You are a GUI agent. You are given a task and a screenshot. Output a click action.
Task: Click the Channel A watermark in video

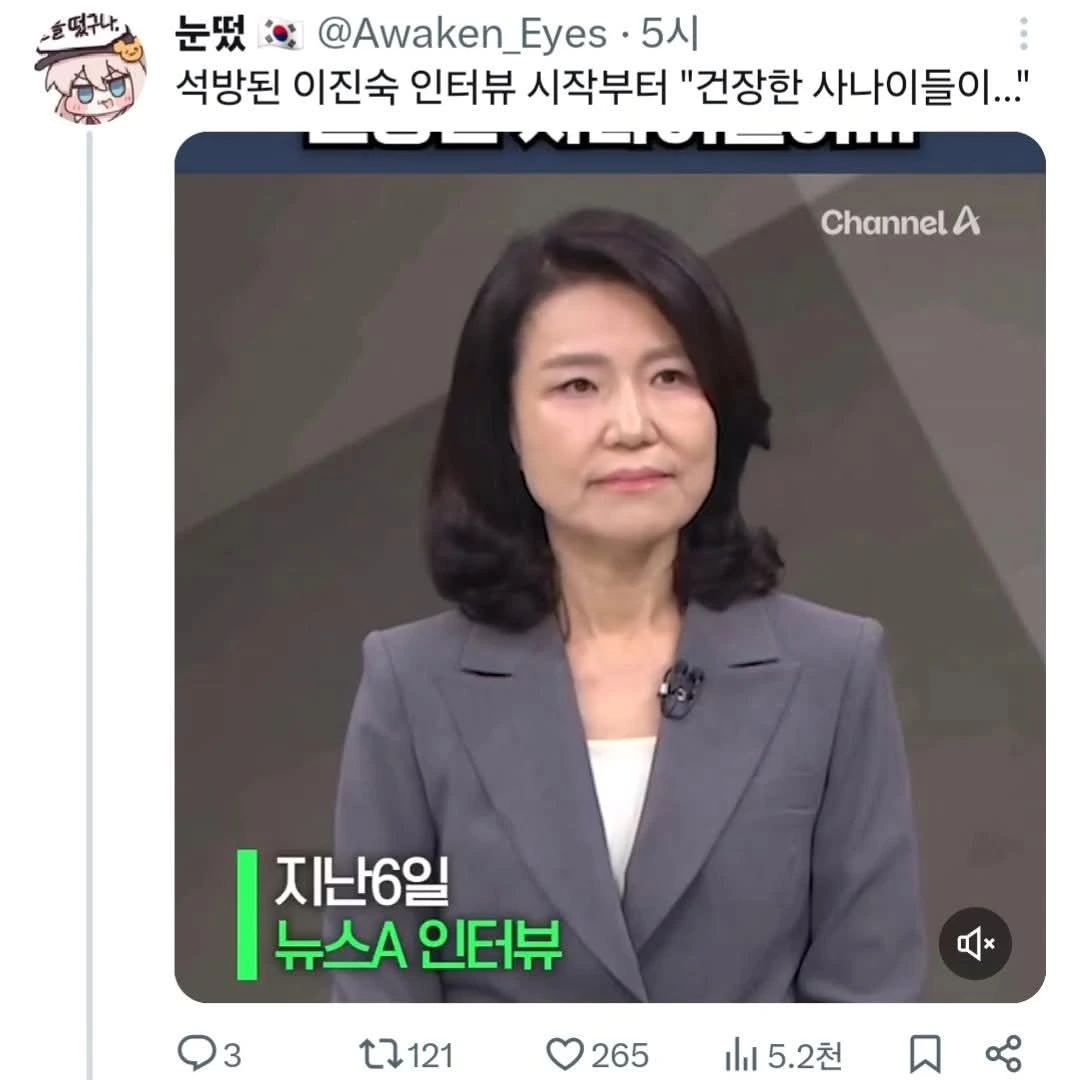point(900,222)
